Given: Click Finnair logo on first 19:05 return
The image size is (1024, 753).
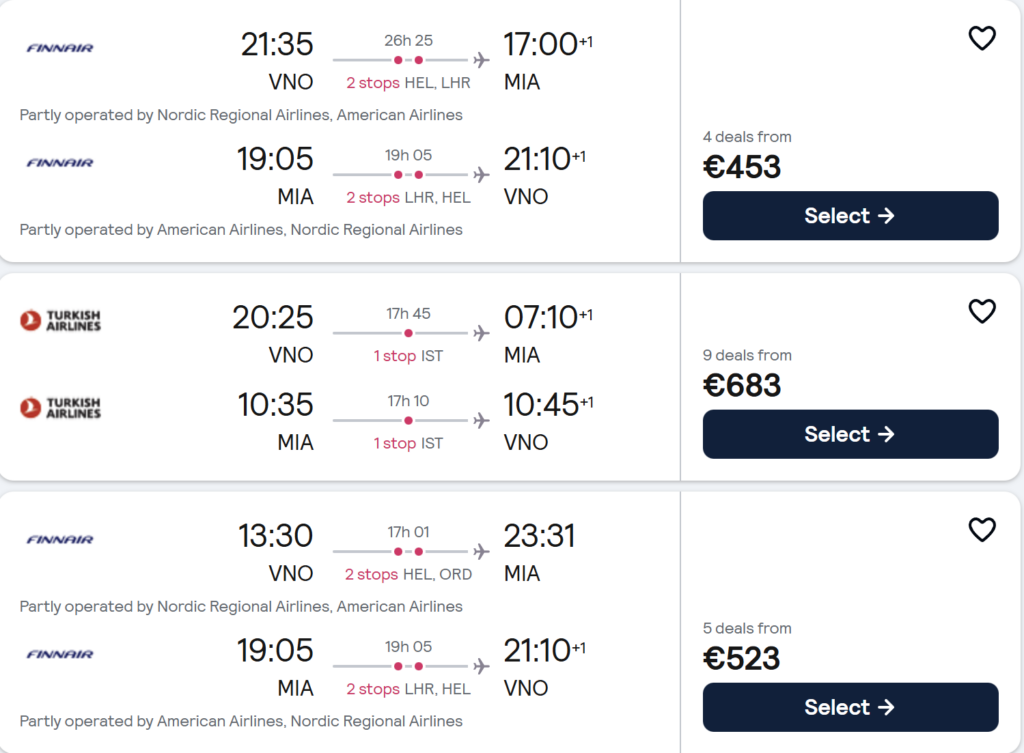Looking at the screenshot, I should 60,162.
